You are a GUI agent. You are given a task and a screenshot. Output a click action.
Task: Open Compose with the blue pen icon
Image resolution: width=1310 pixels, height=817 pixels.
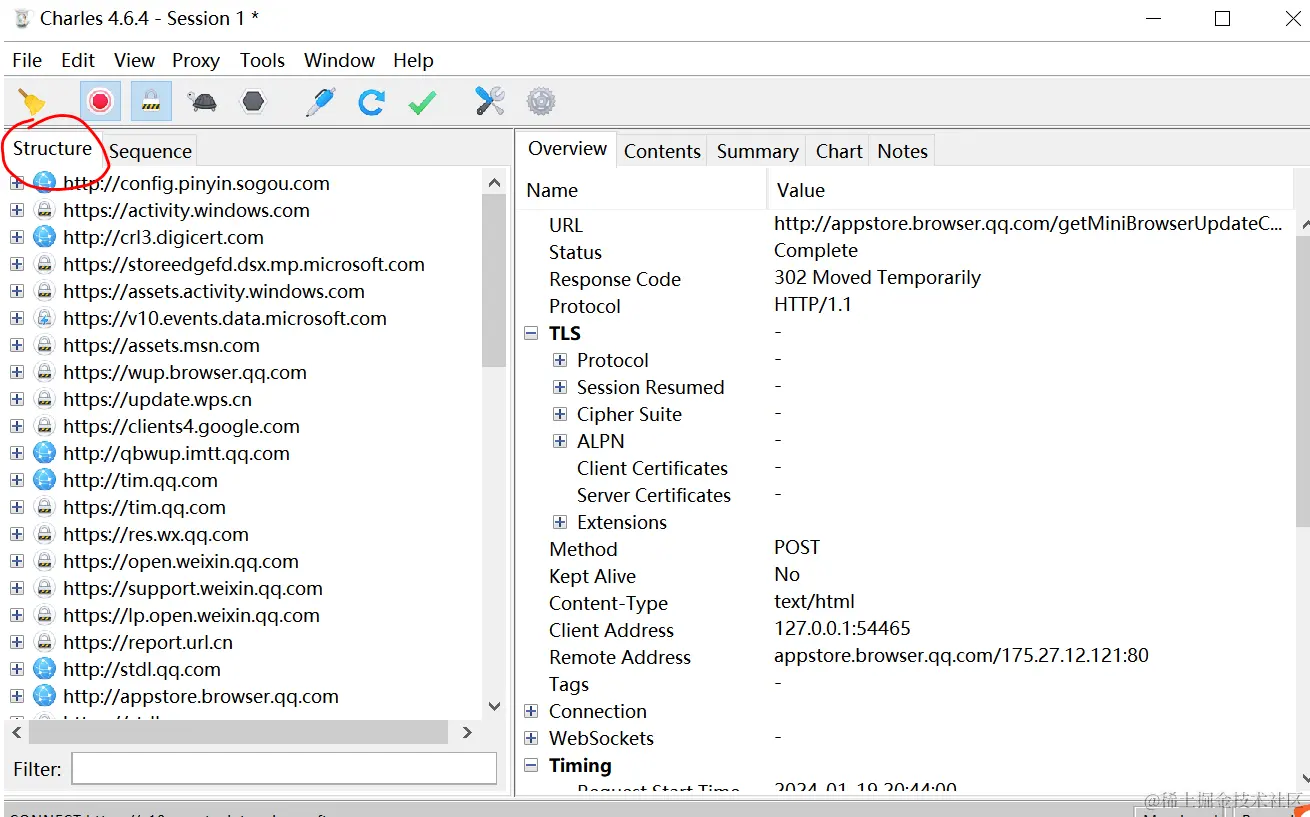tap(320, 102)
